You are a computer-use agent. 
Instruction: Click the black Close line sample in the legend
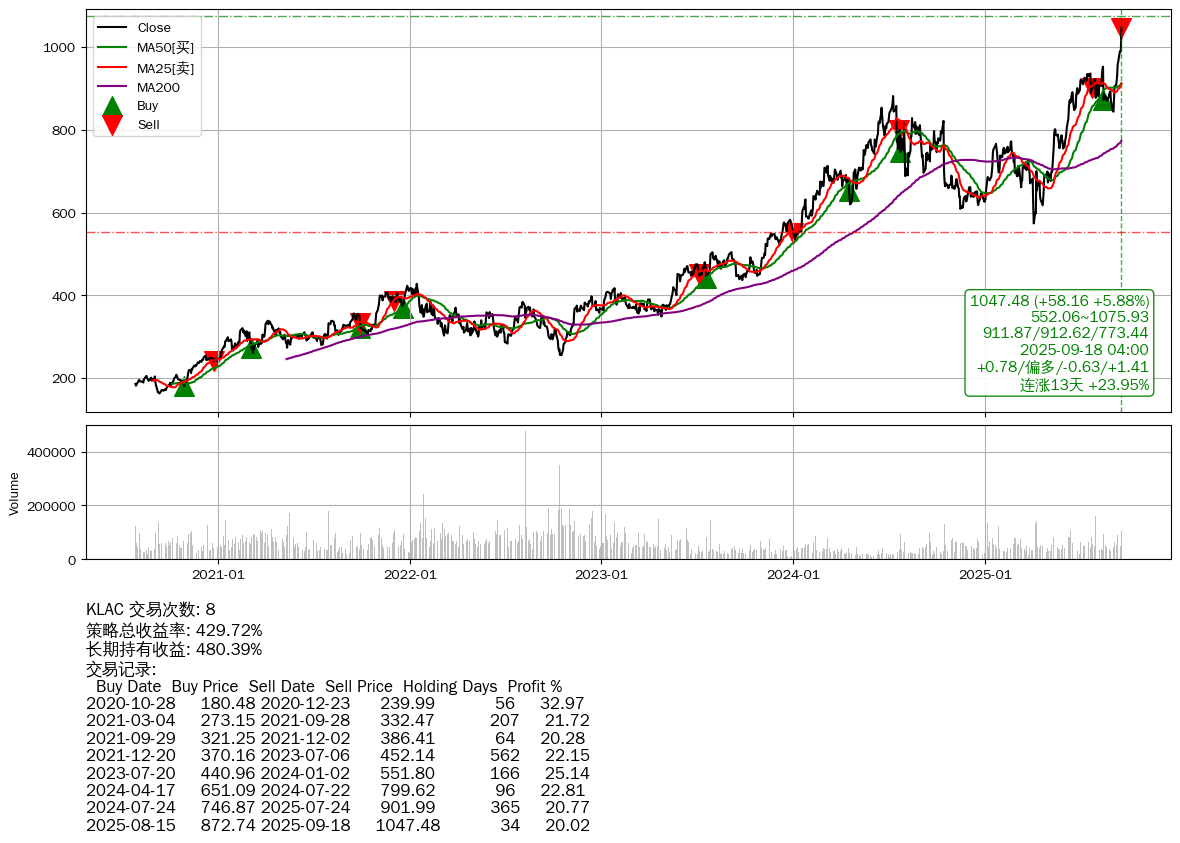pos(113,28)
